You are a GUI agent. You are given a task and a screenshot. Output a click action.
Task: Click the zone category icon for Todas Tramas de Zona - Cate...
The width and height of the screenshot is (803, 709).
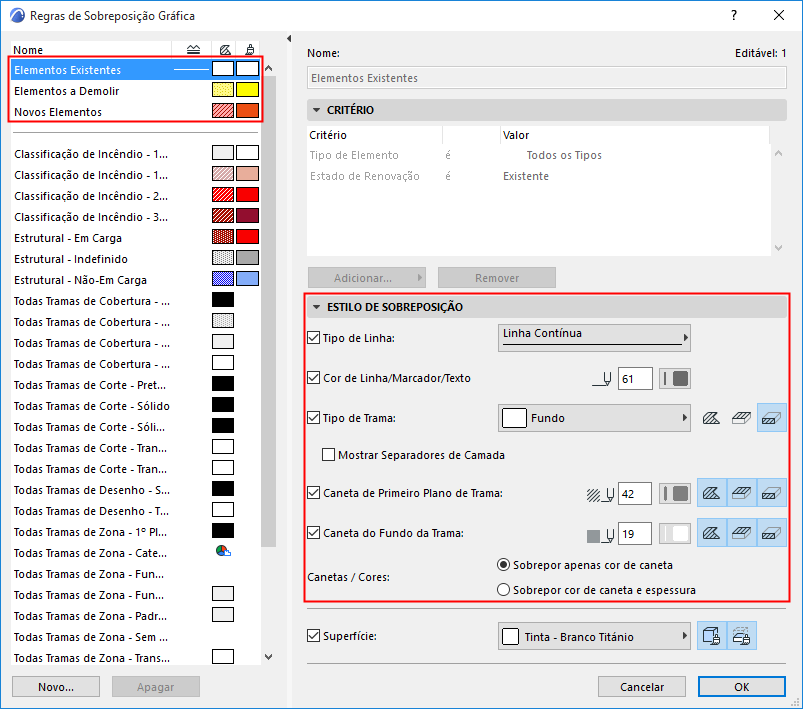point(223,552)
